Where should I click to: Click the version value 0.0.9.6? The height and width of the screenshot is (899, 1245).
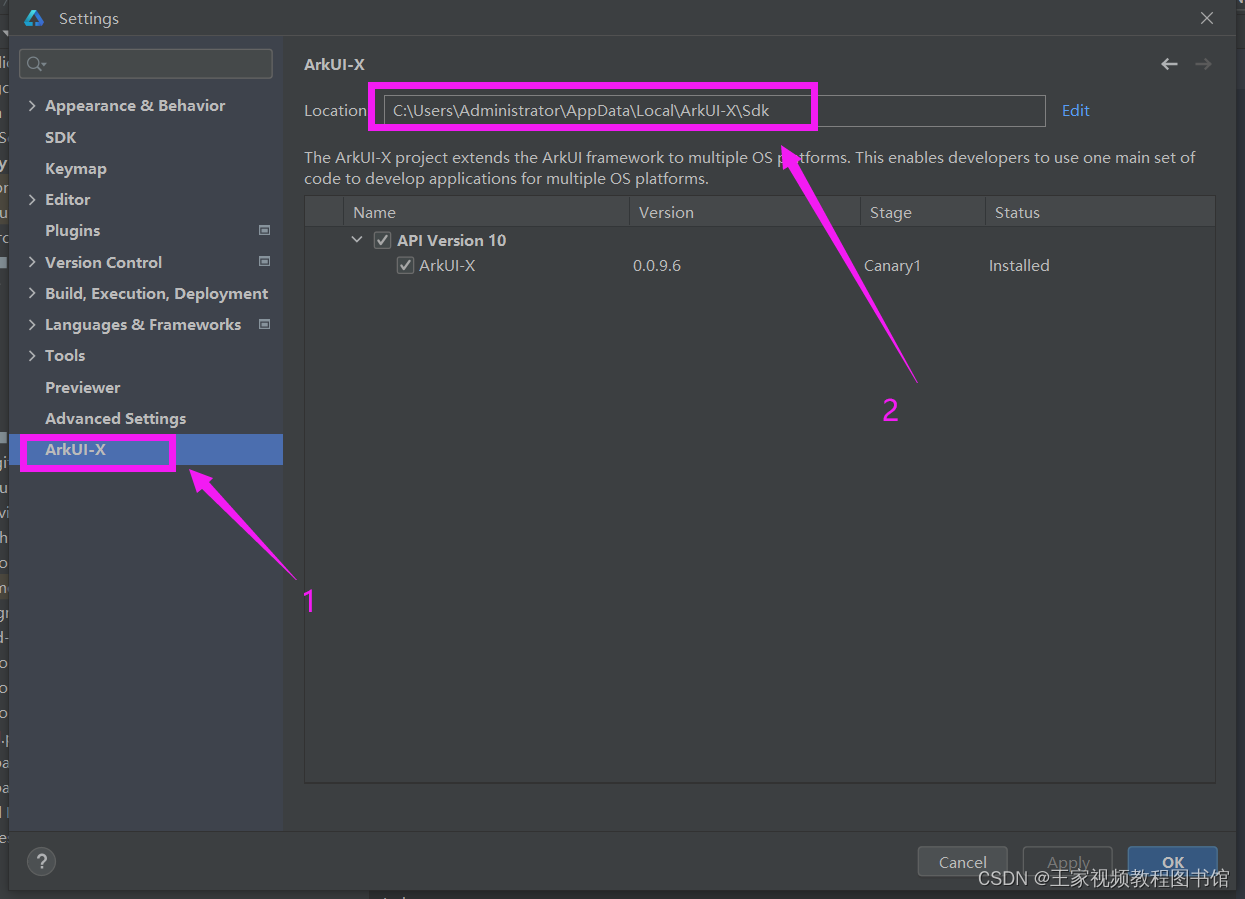[657, 265]
